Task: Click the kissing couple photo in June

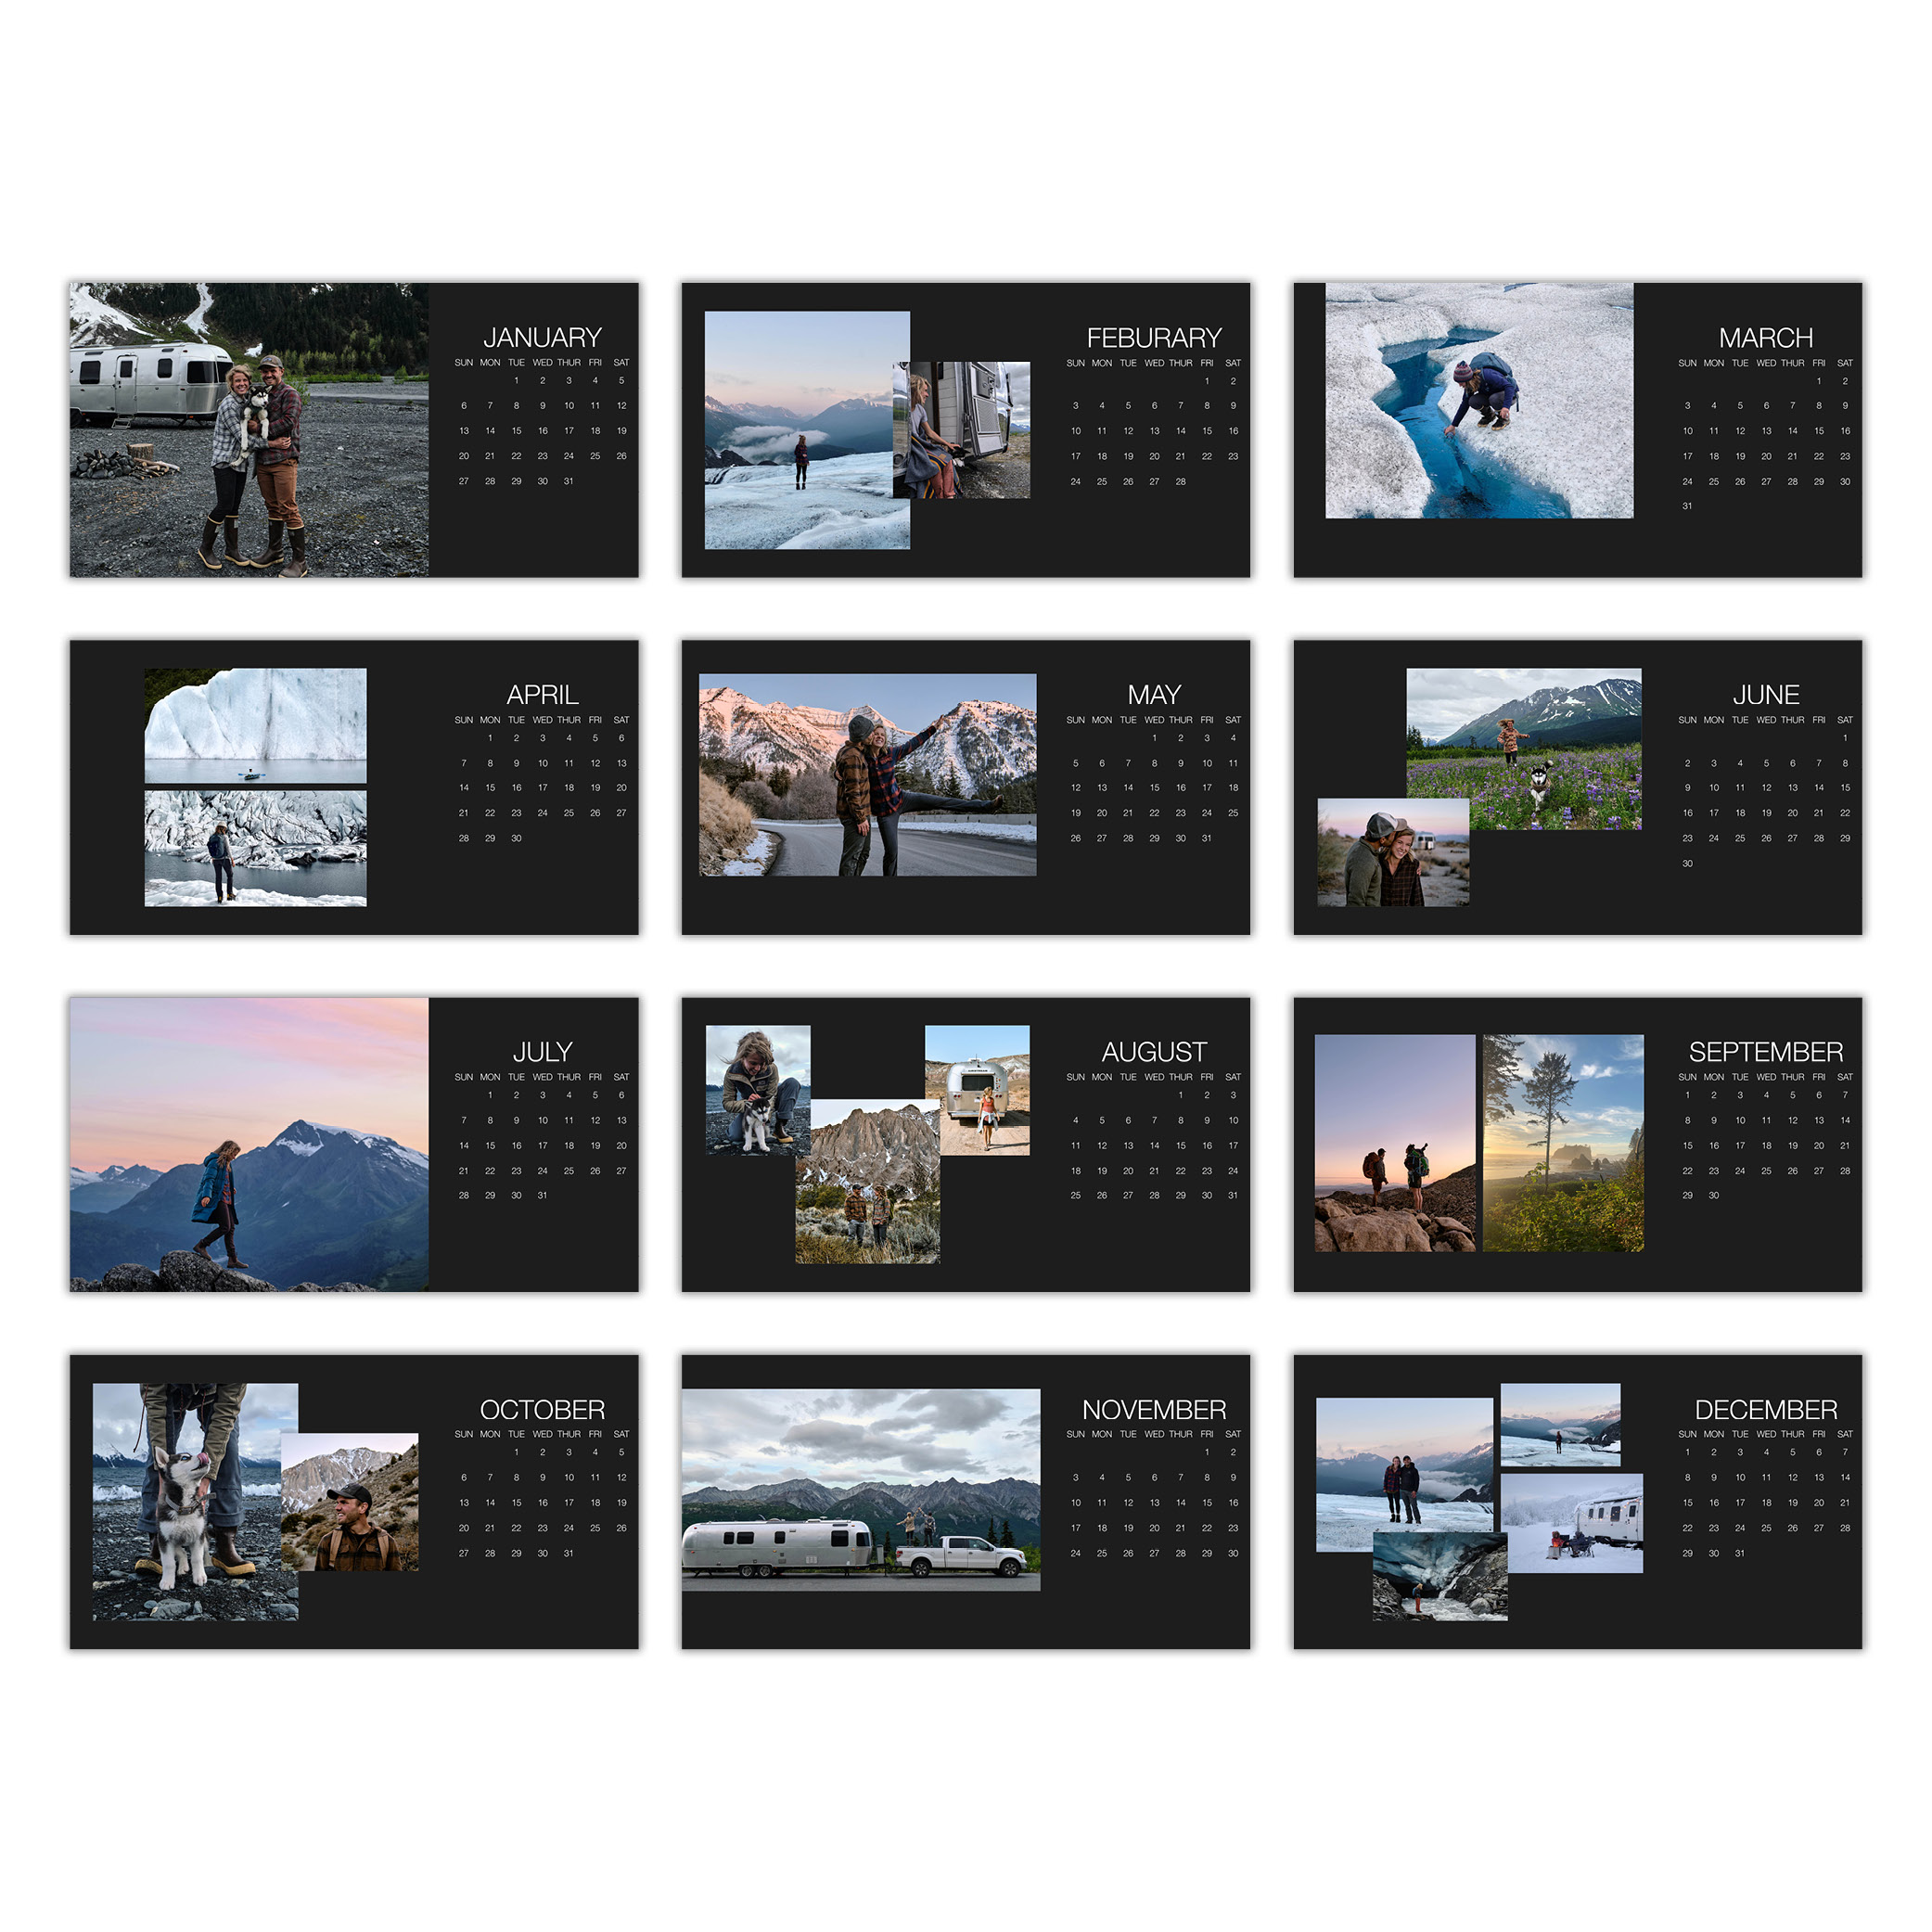Action: (1392, 853)
